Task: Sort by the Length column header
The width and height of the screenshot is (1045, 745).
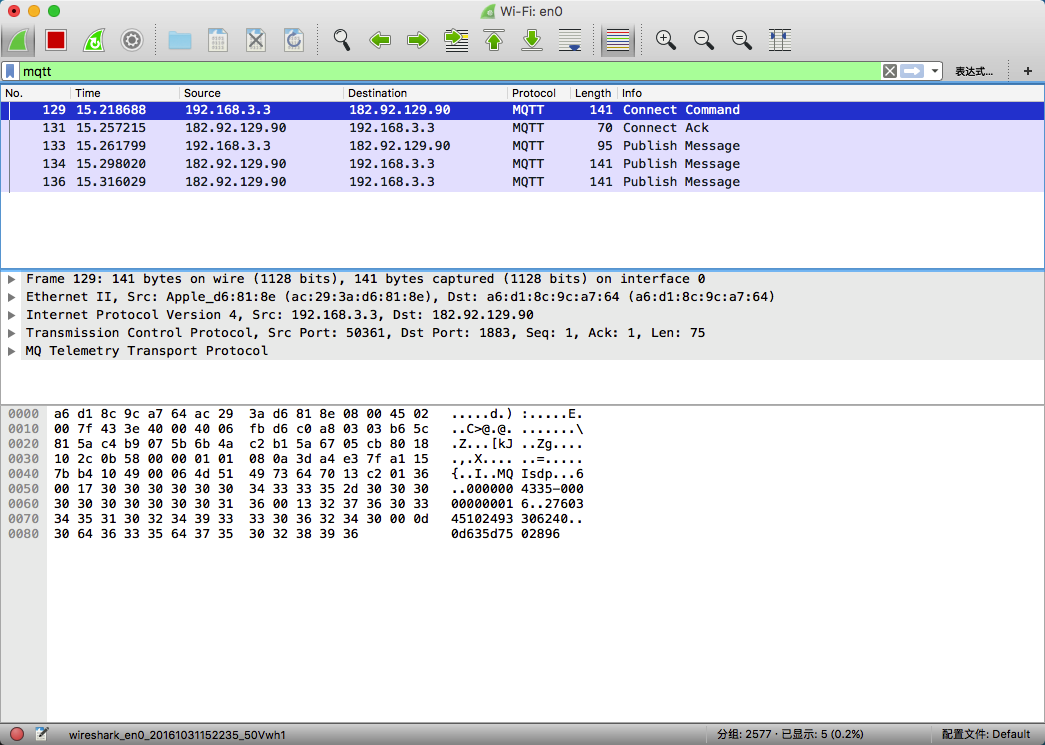Action: pyautogui.click(x=593, y=93)
